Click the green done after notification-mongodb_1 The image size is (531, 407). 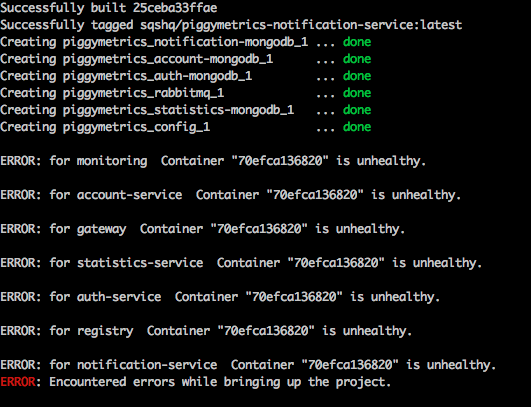click(x=357, y=42)
